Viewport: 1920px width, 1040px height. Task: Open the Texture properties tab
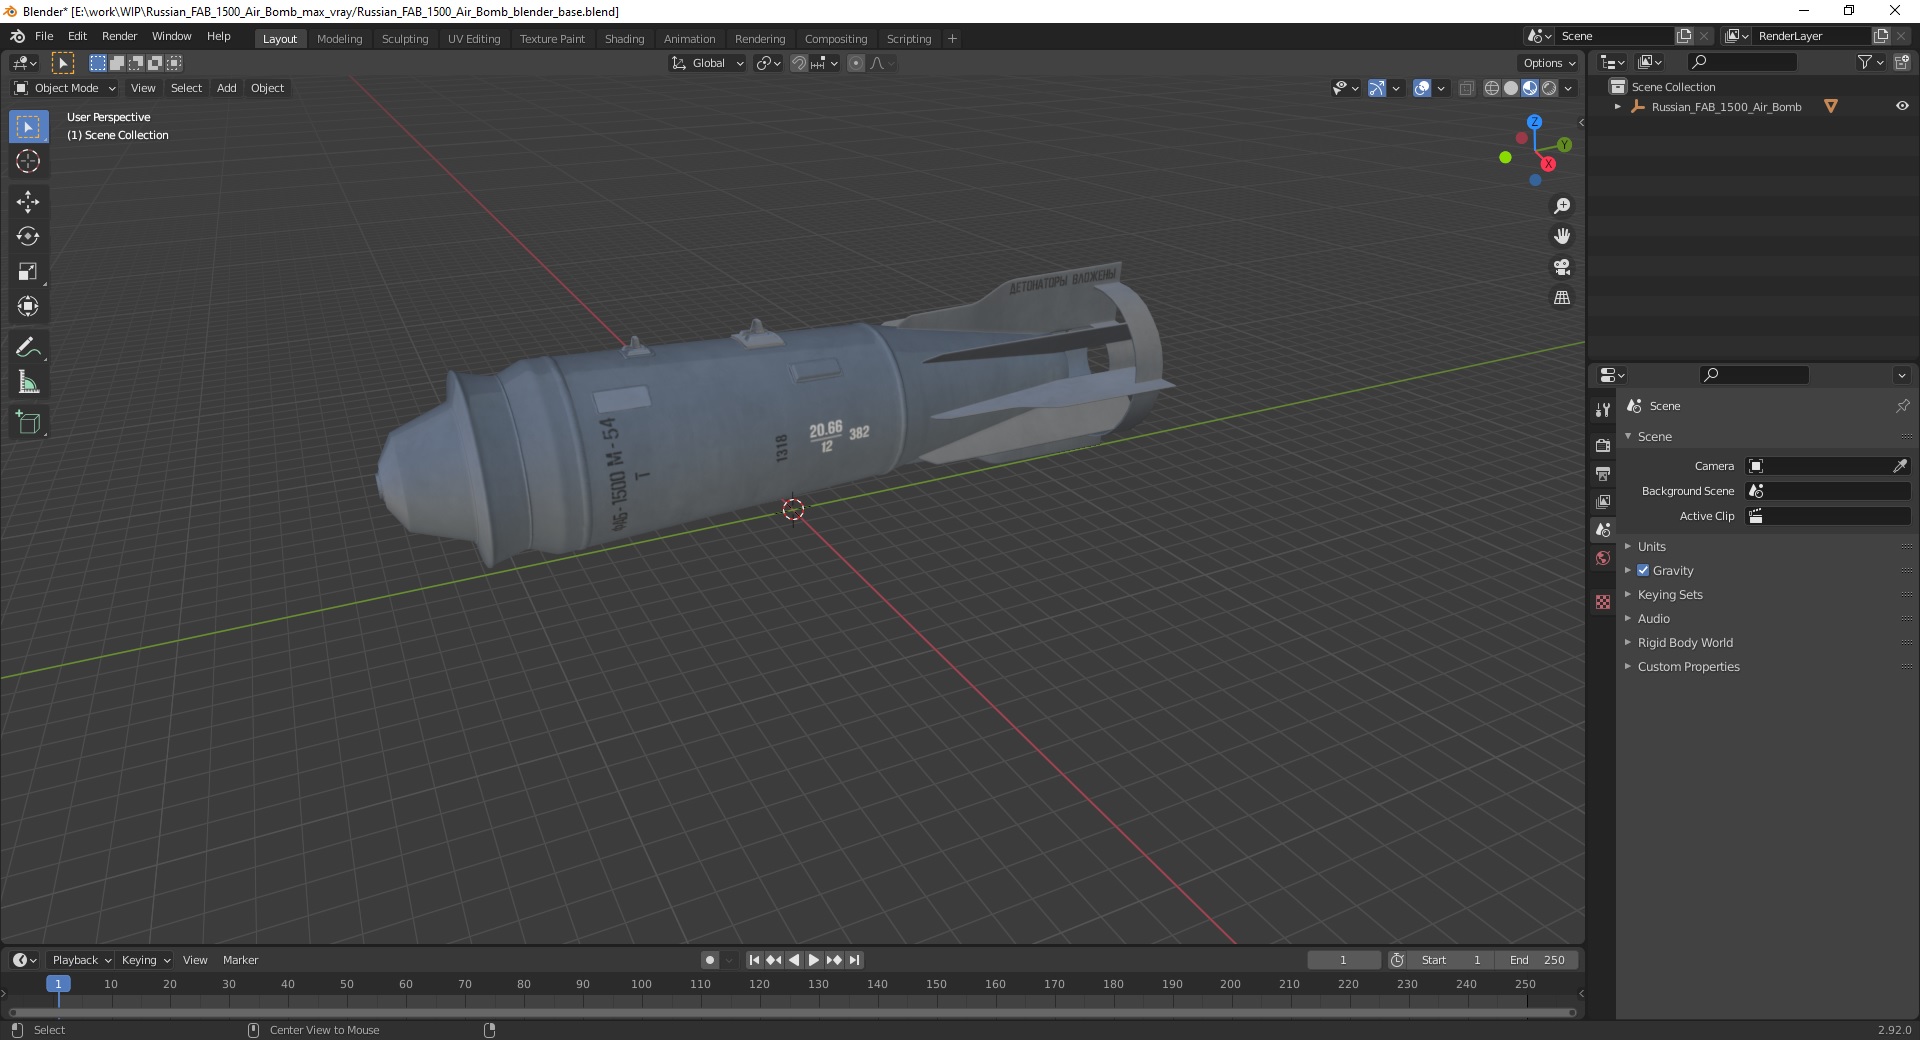pyautogui.click(x=1603, y=602)
